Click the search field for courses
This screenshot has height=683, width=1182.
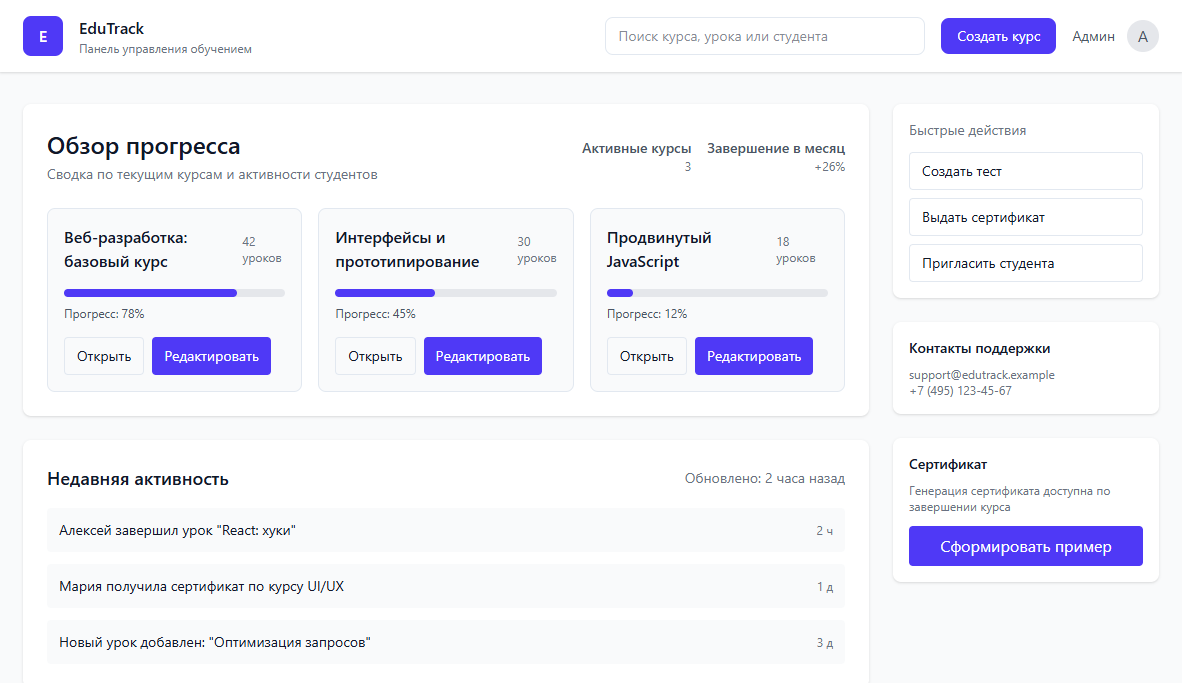click(764, 35)
